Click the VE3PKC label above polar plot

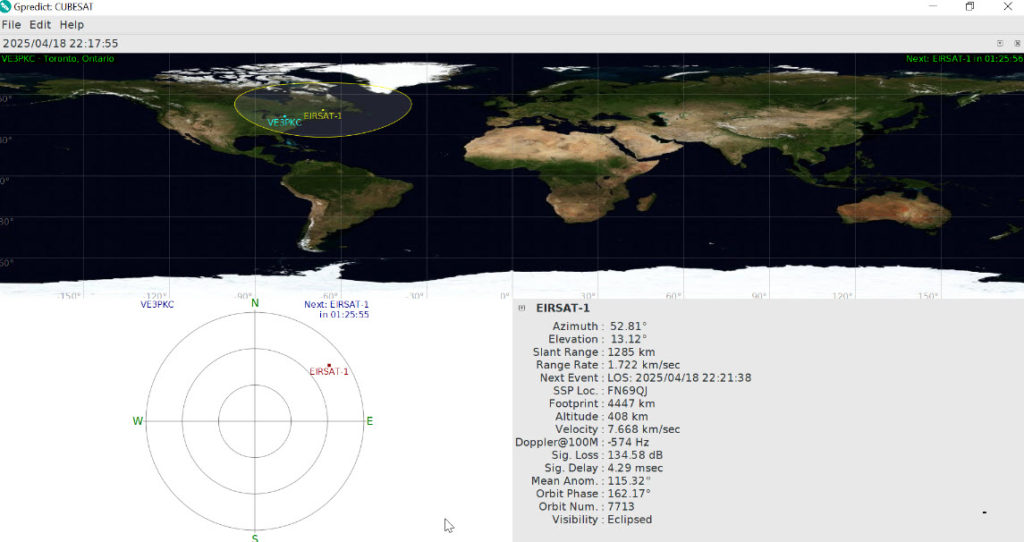(156, 304)
